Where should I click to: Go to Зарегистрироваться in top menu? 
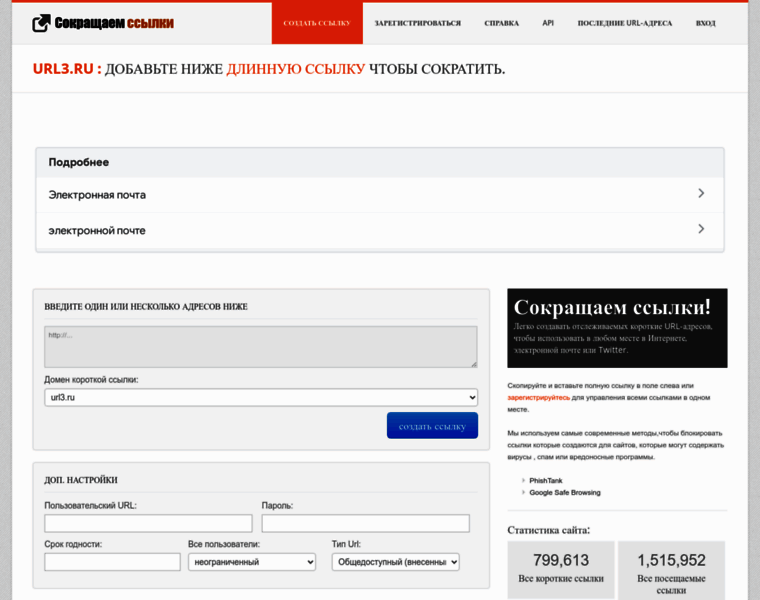click(417, 23)
